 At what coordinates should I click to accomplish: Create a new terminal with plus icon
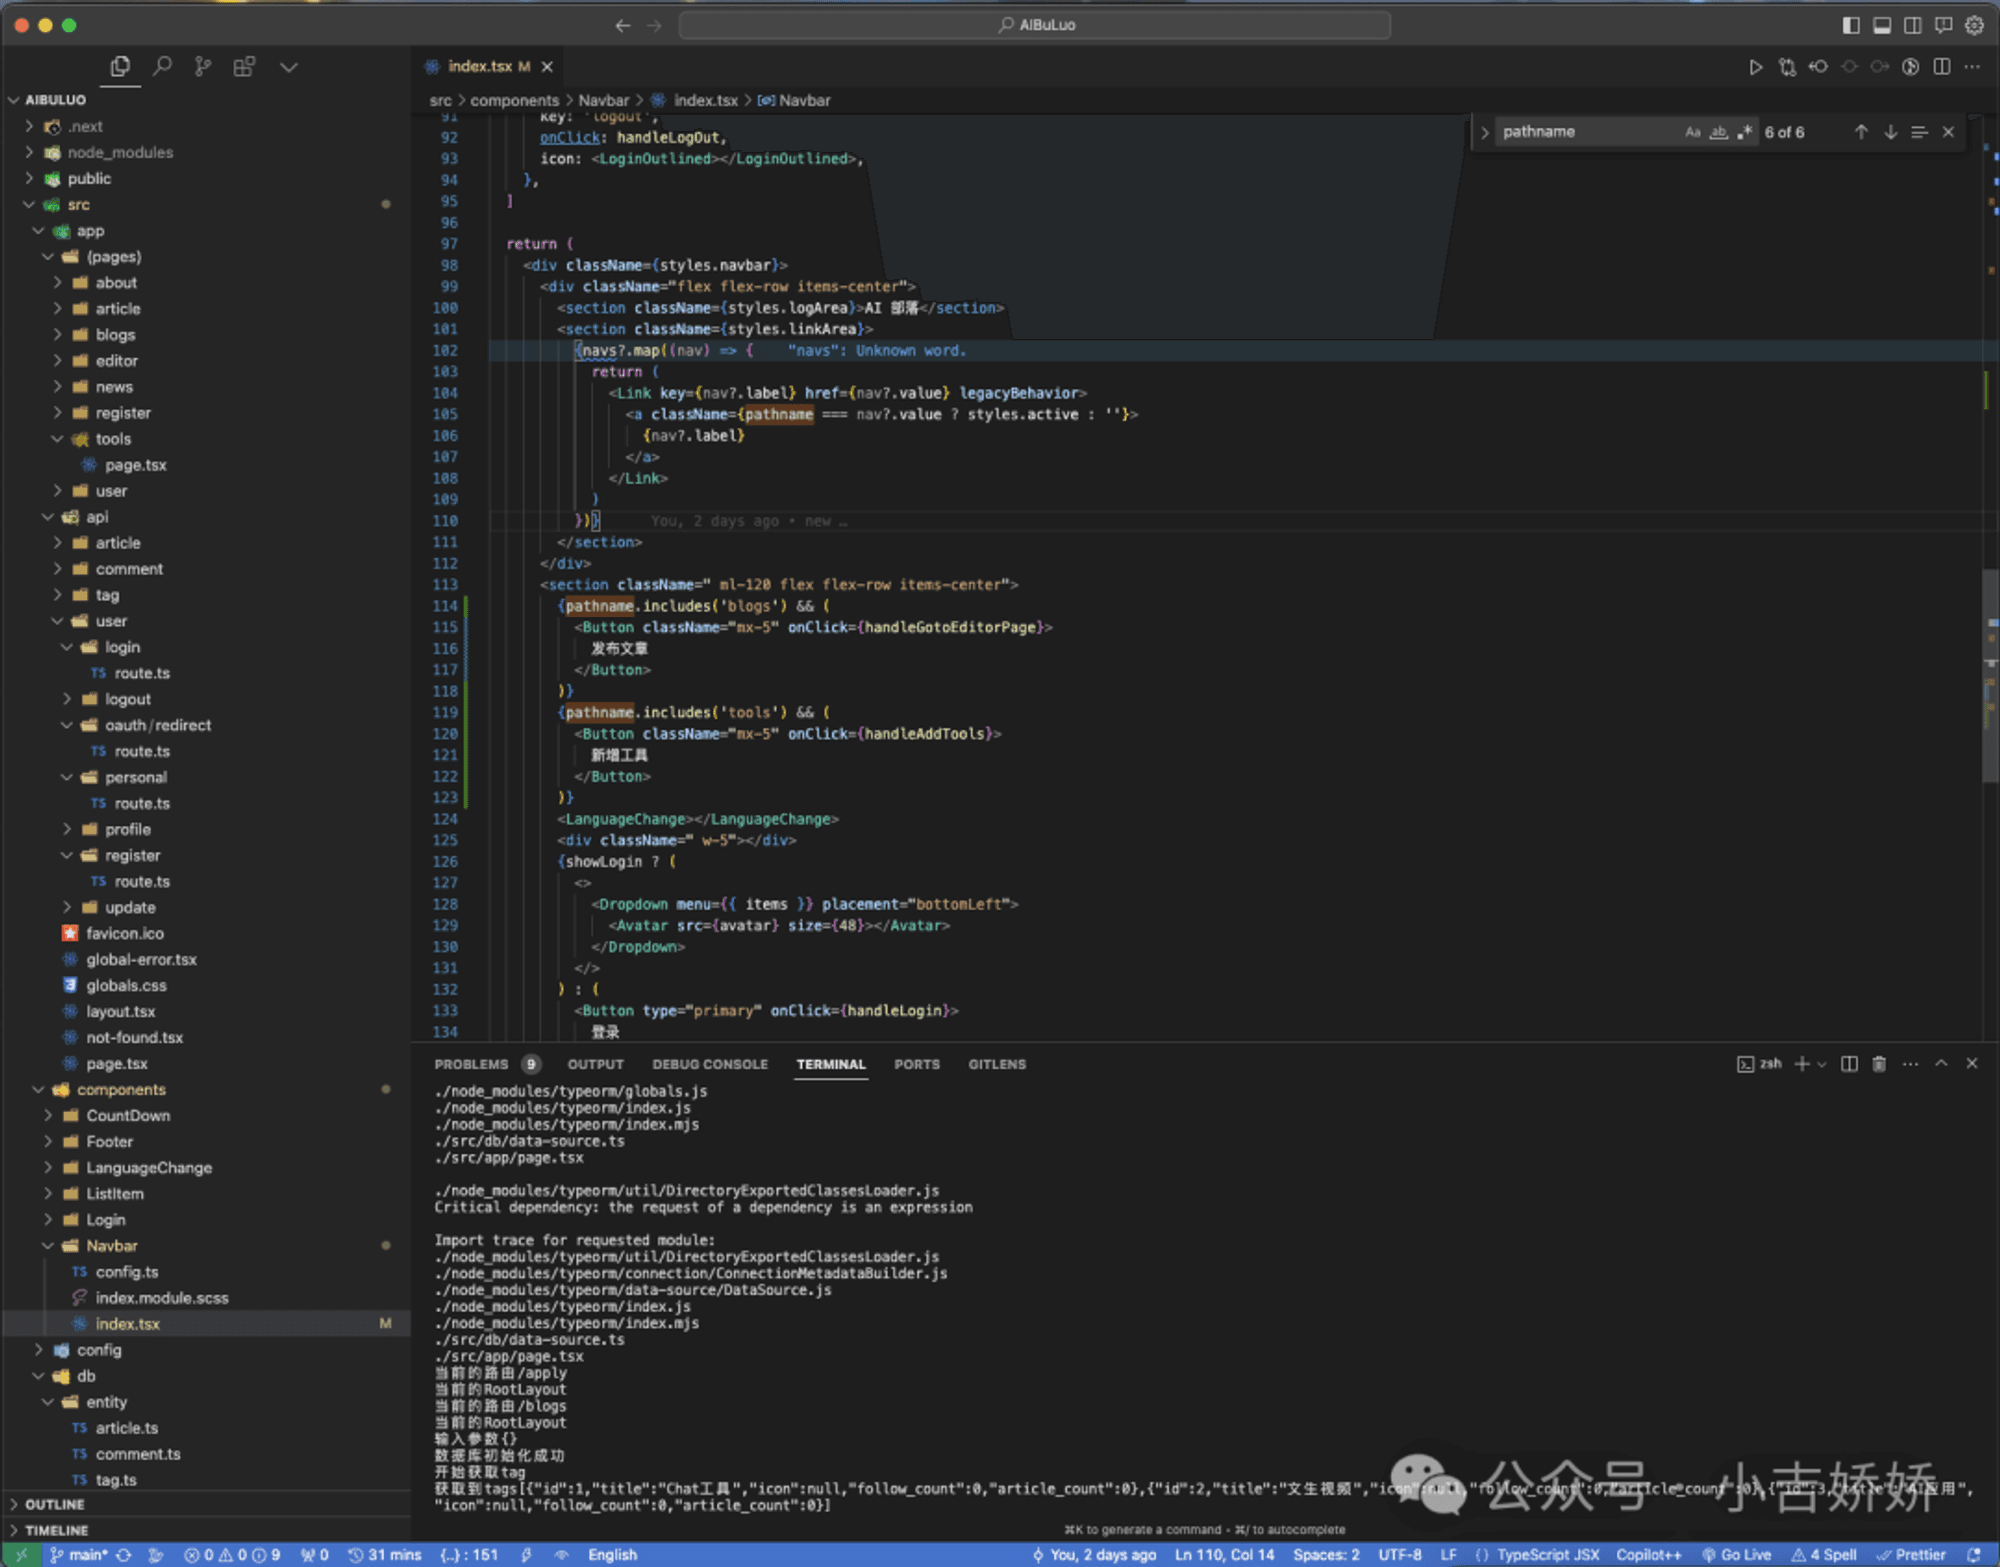(1802, 1064)
